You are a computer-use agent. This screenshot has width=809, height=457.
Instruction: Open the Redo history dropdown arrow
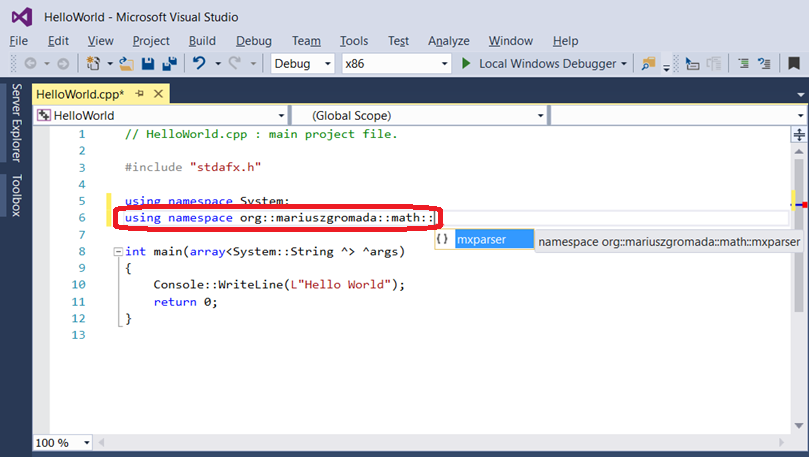click(253, 63)
